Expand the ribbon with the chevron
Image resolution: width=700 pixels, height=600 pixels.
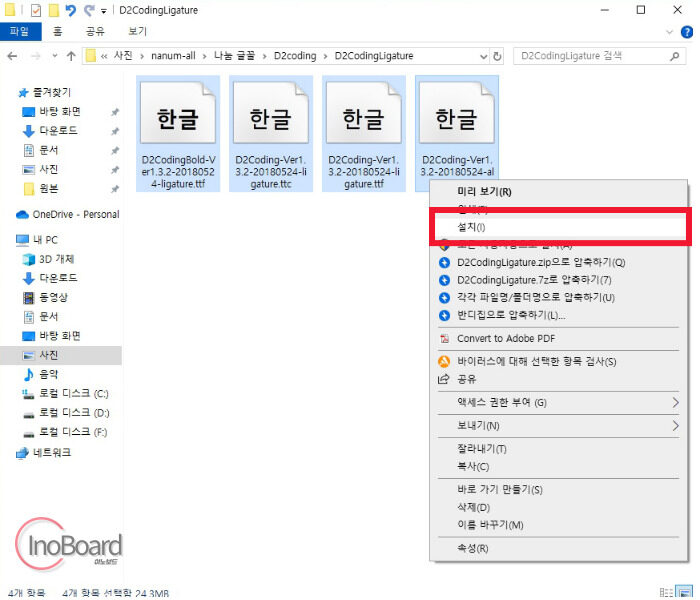[x=669, y=32]
